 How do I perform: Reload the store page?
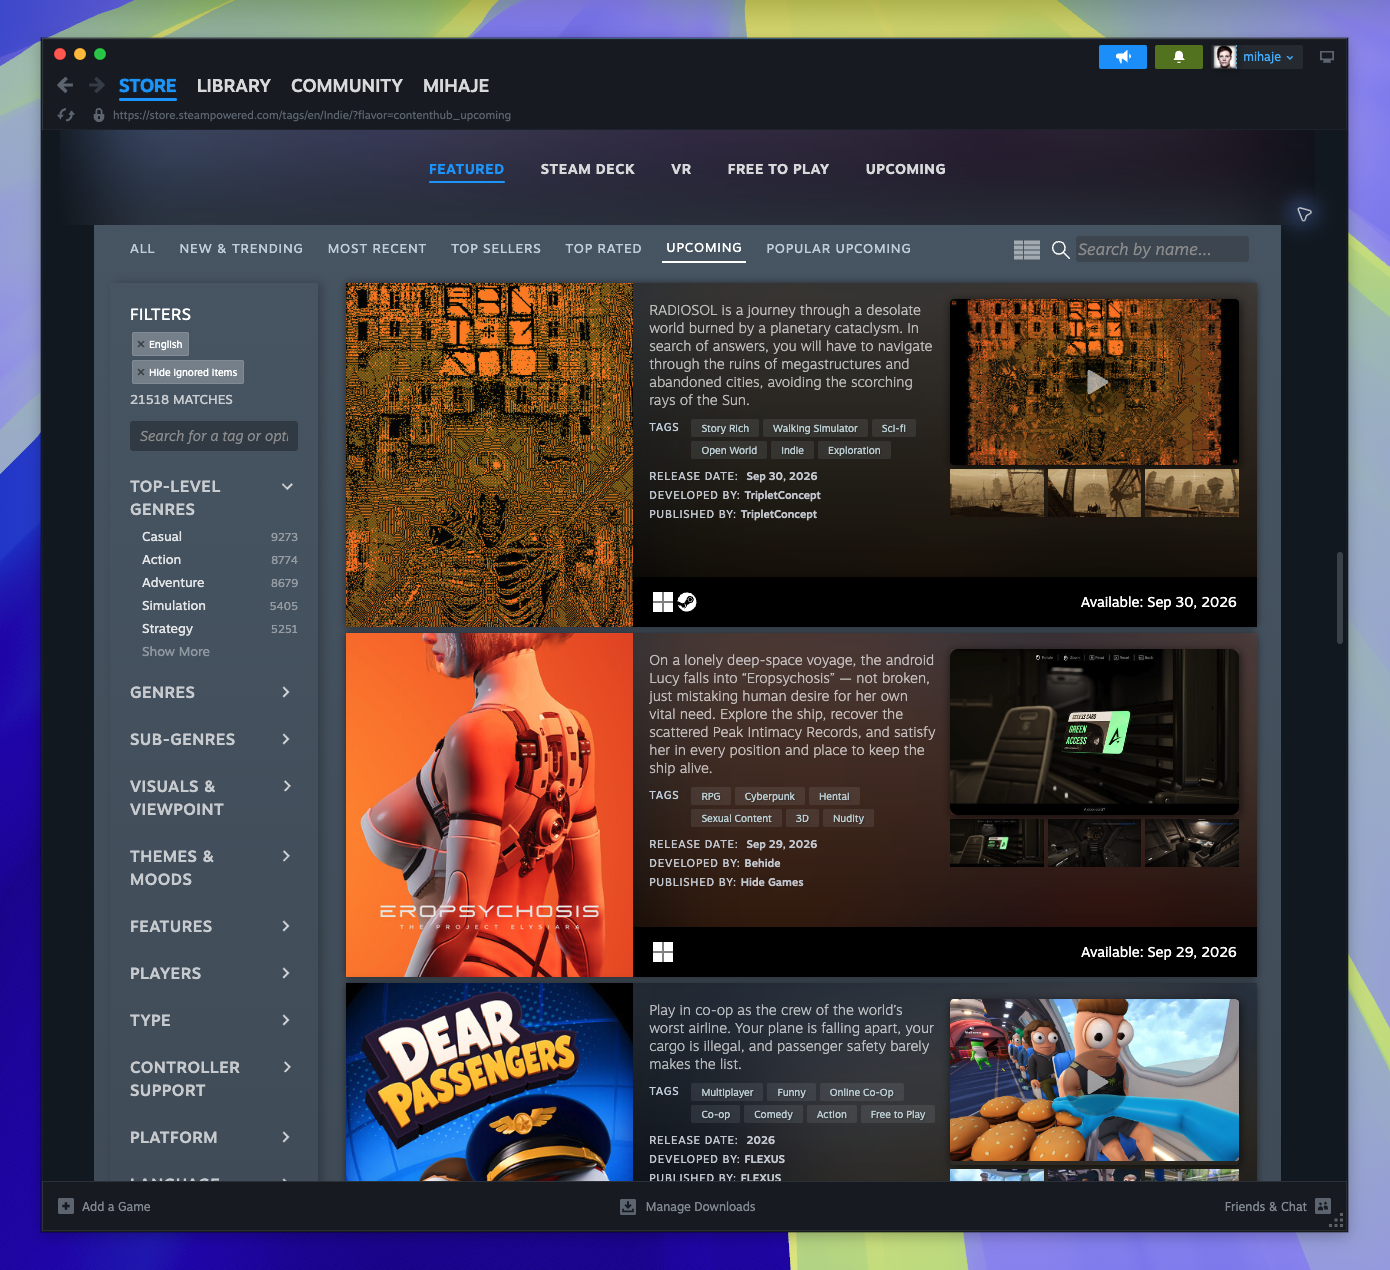(x=66, y=115)
